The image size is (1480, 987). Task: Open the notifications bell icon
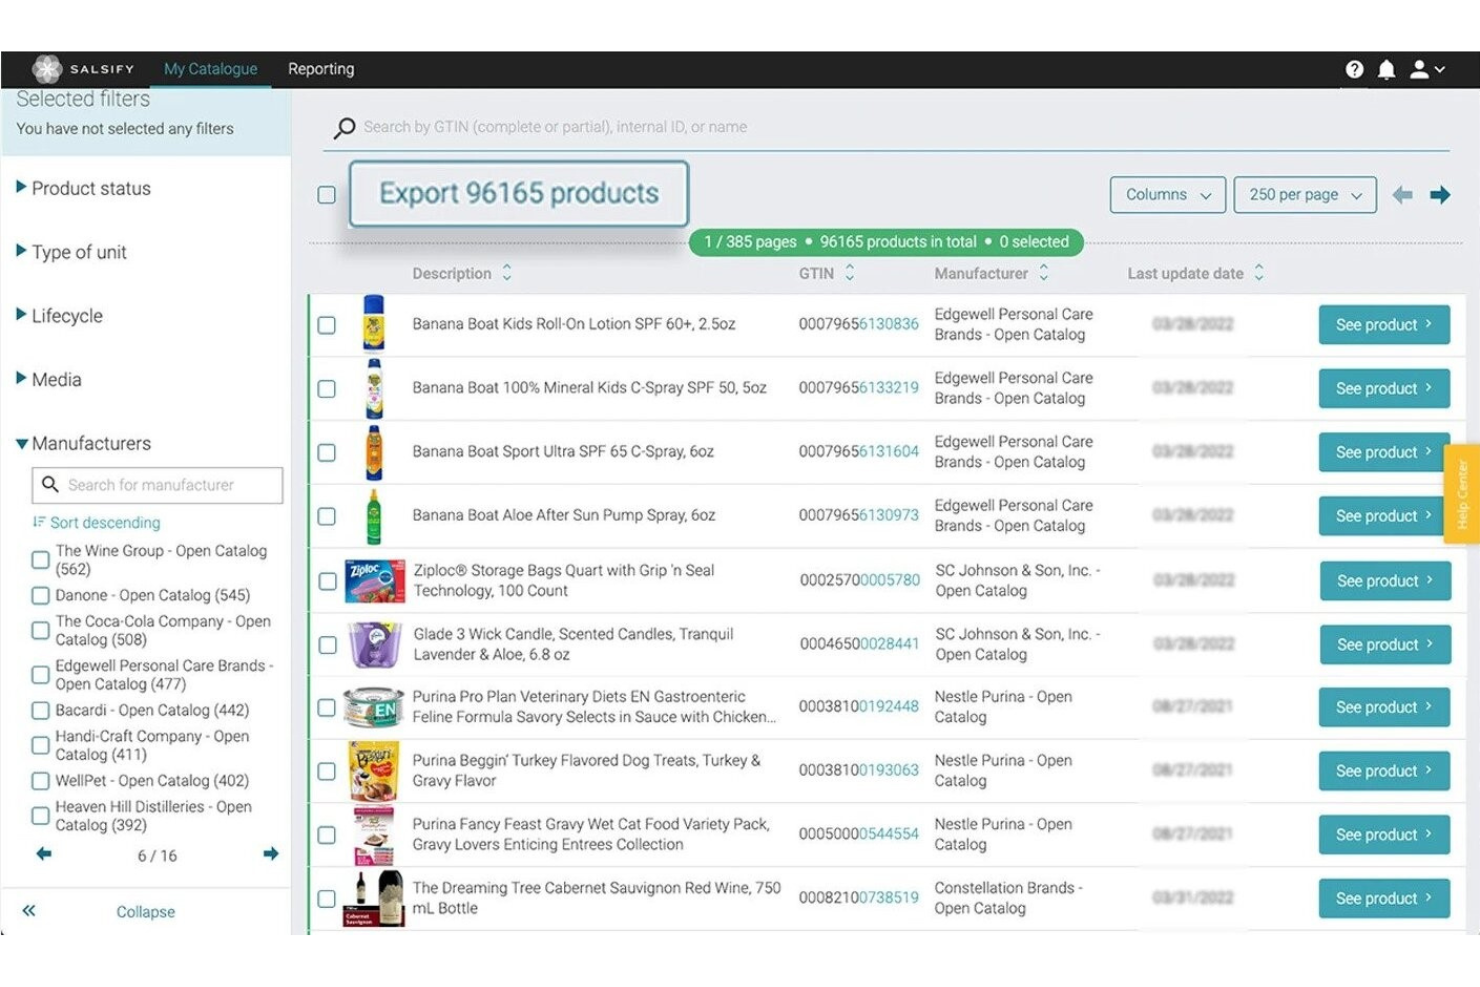pyautogui.click(x=1386, y=69)
